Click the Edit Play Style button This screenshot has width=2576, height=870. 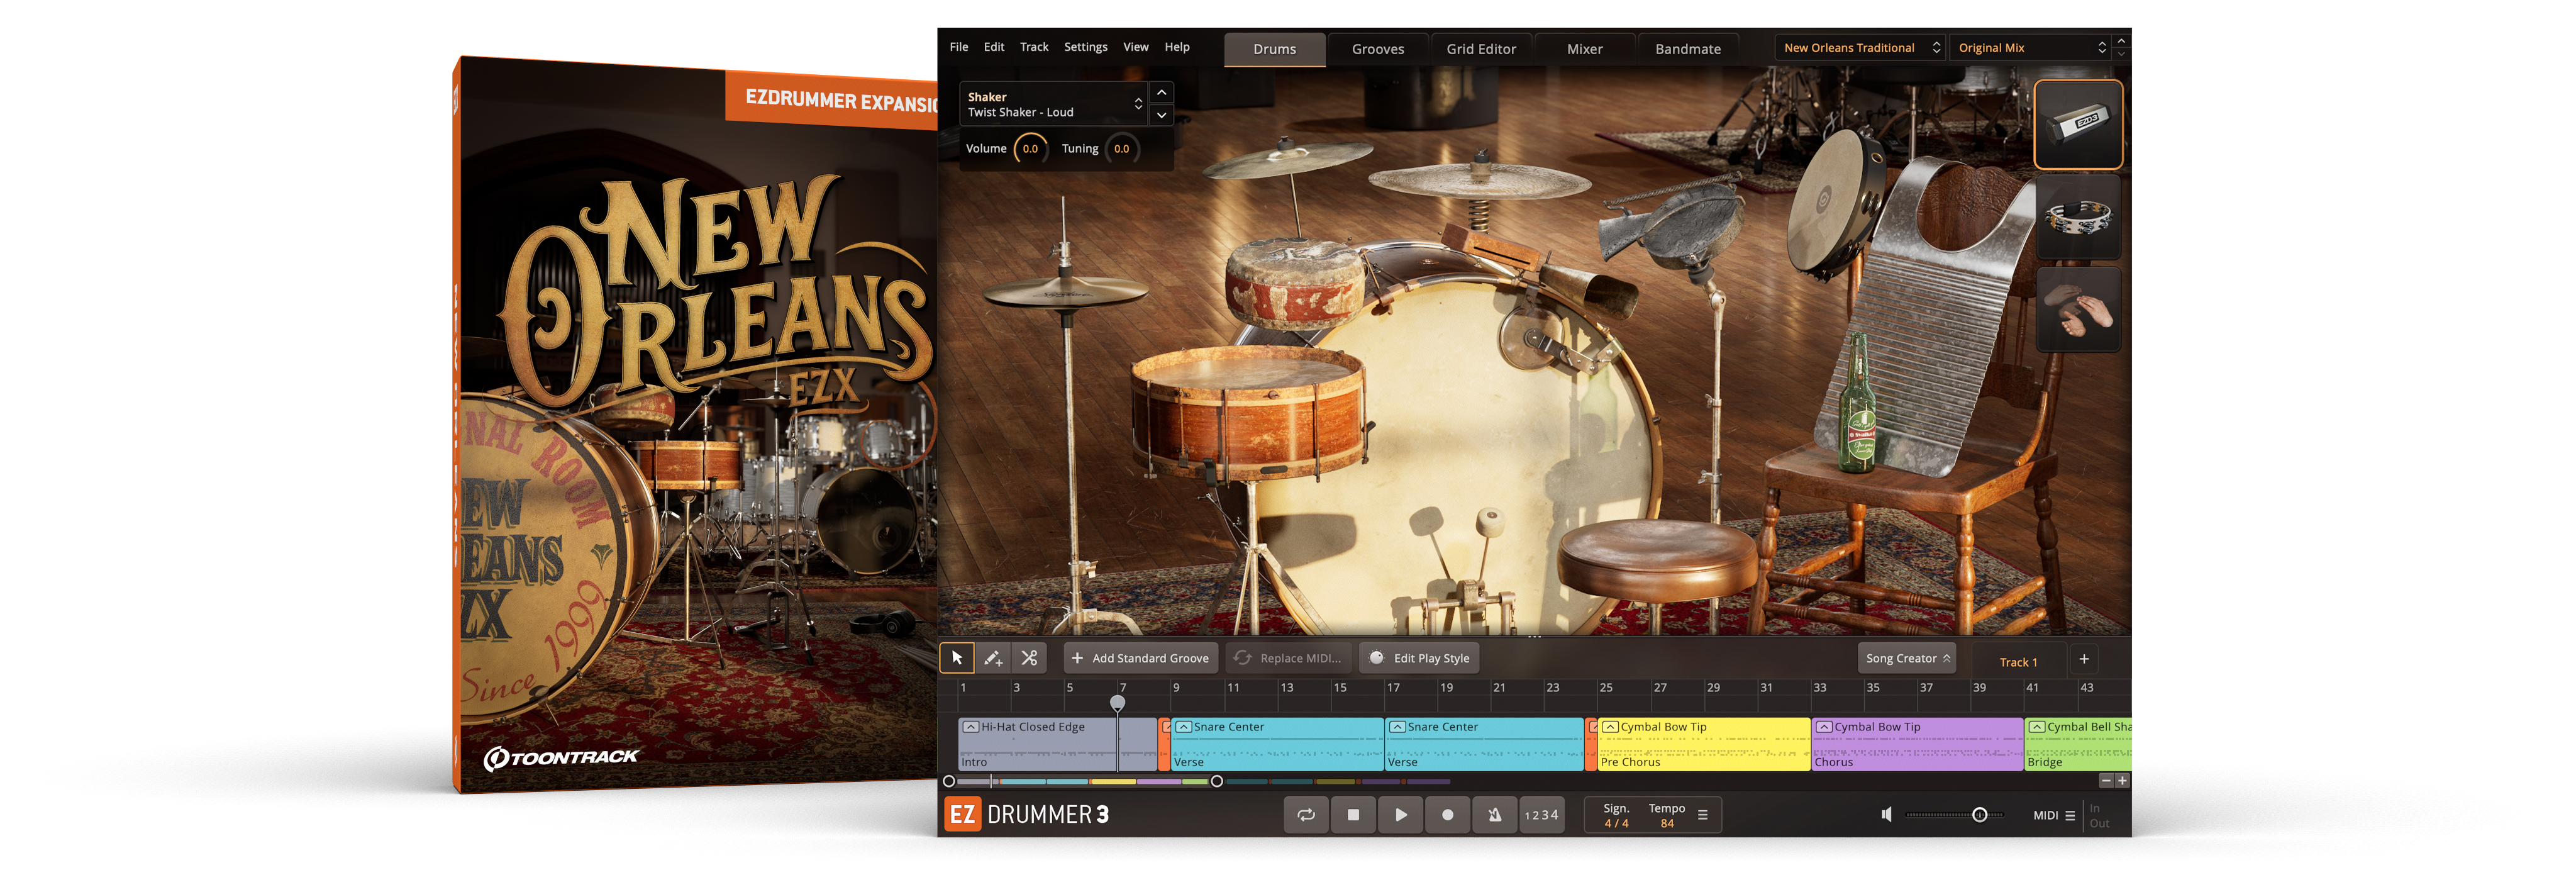(x=1419, y=658)
